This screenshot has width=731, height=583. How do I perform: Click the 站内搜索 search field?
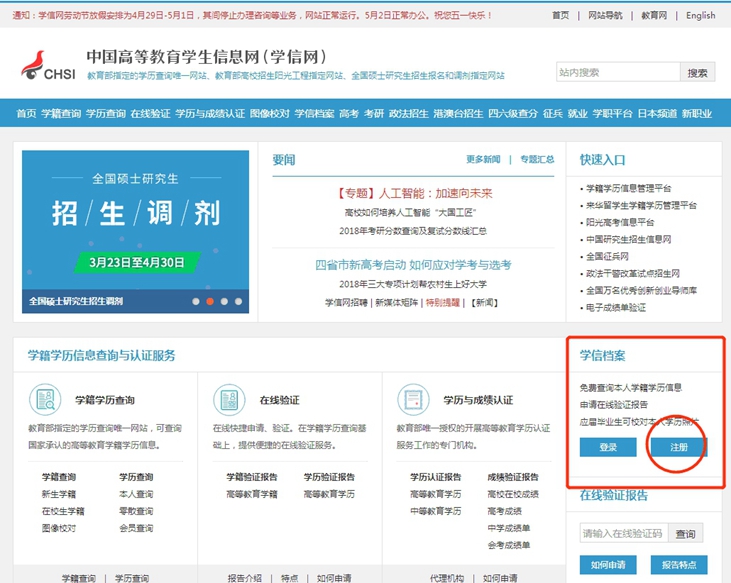click(617, 72)
